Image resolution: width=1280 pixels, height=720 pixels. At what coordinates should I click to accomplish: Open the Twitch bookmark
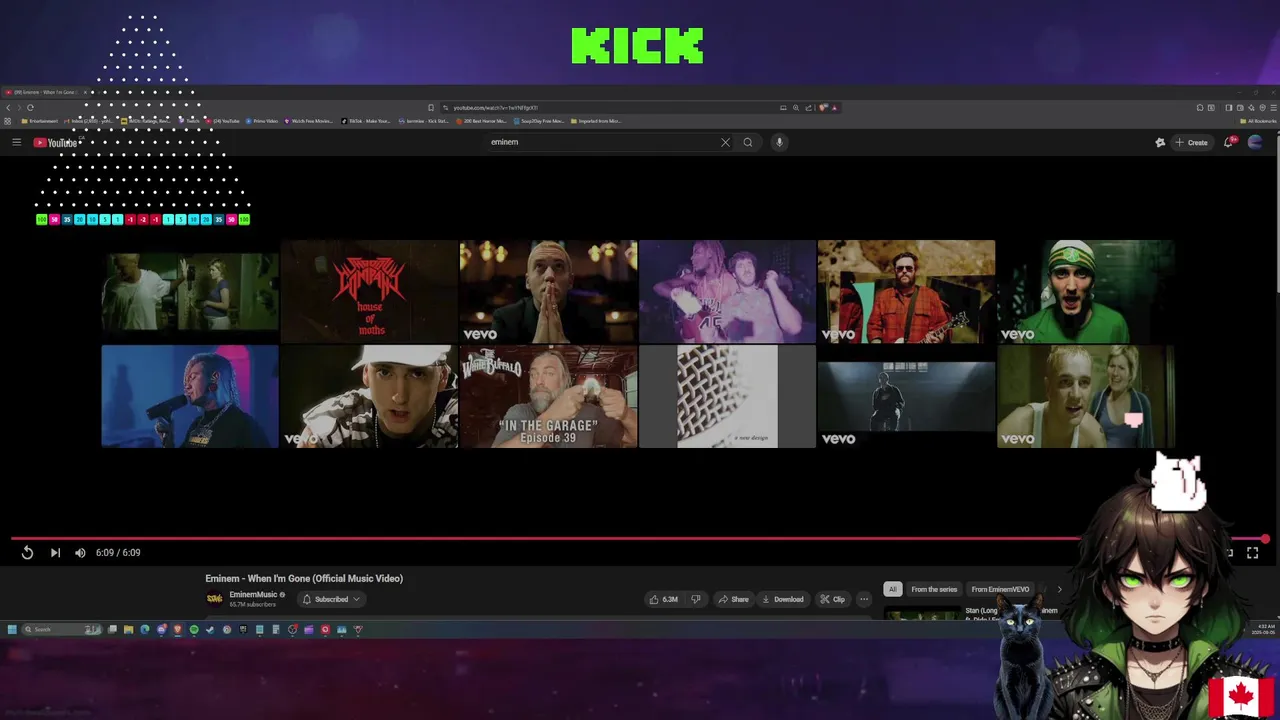[190, 121]
